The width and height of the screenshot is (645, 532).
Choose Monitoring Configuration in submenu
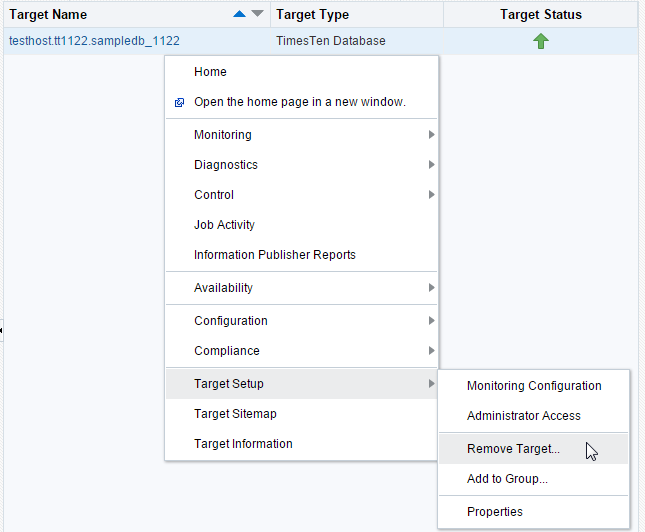pyautogui.click(x=534, y=386)
